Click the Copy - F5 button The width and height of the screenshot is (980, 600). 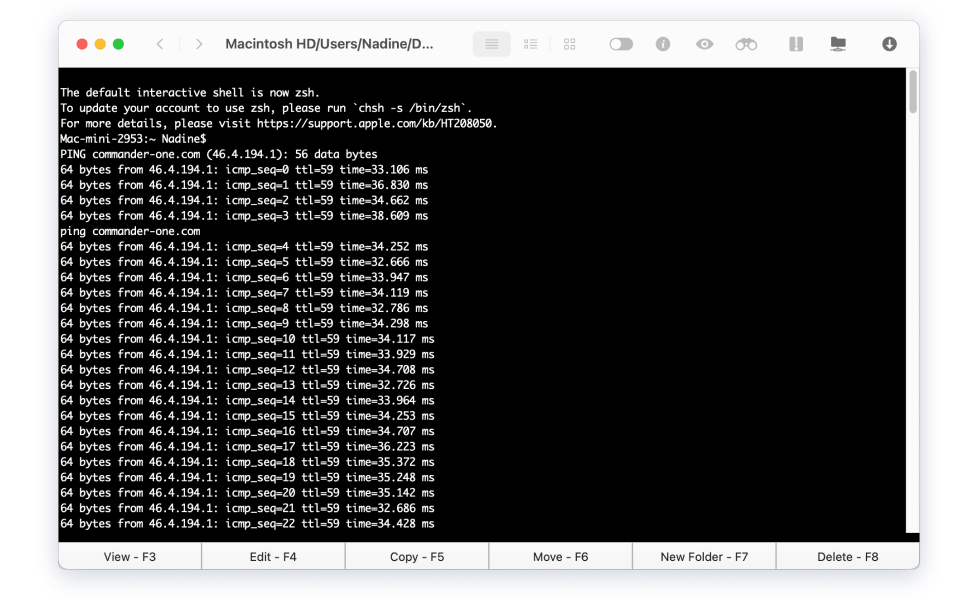417,557
